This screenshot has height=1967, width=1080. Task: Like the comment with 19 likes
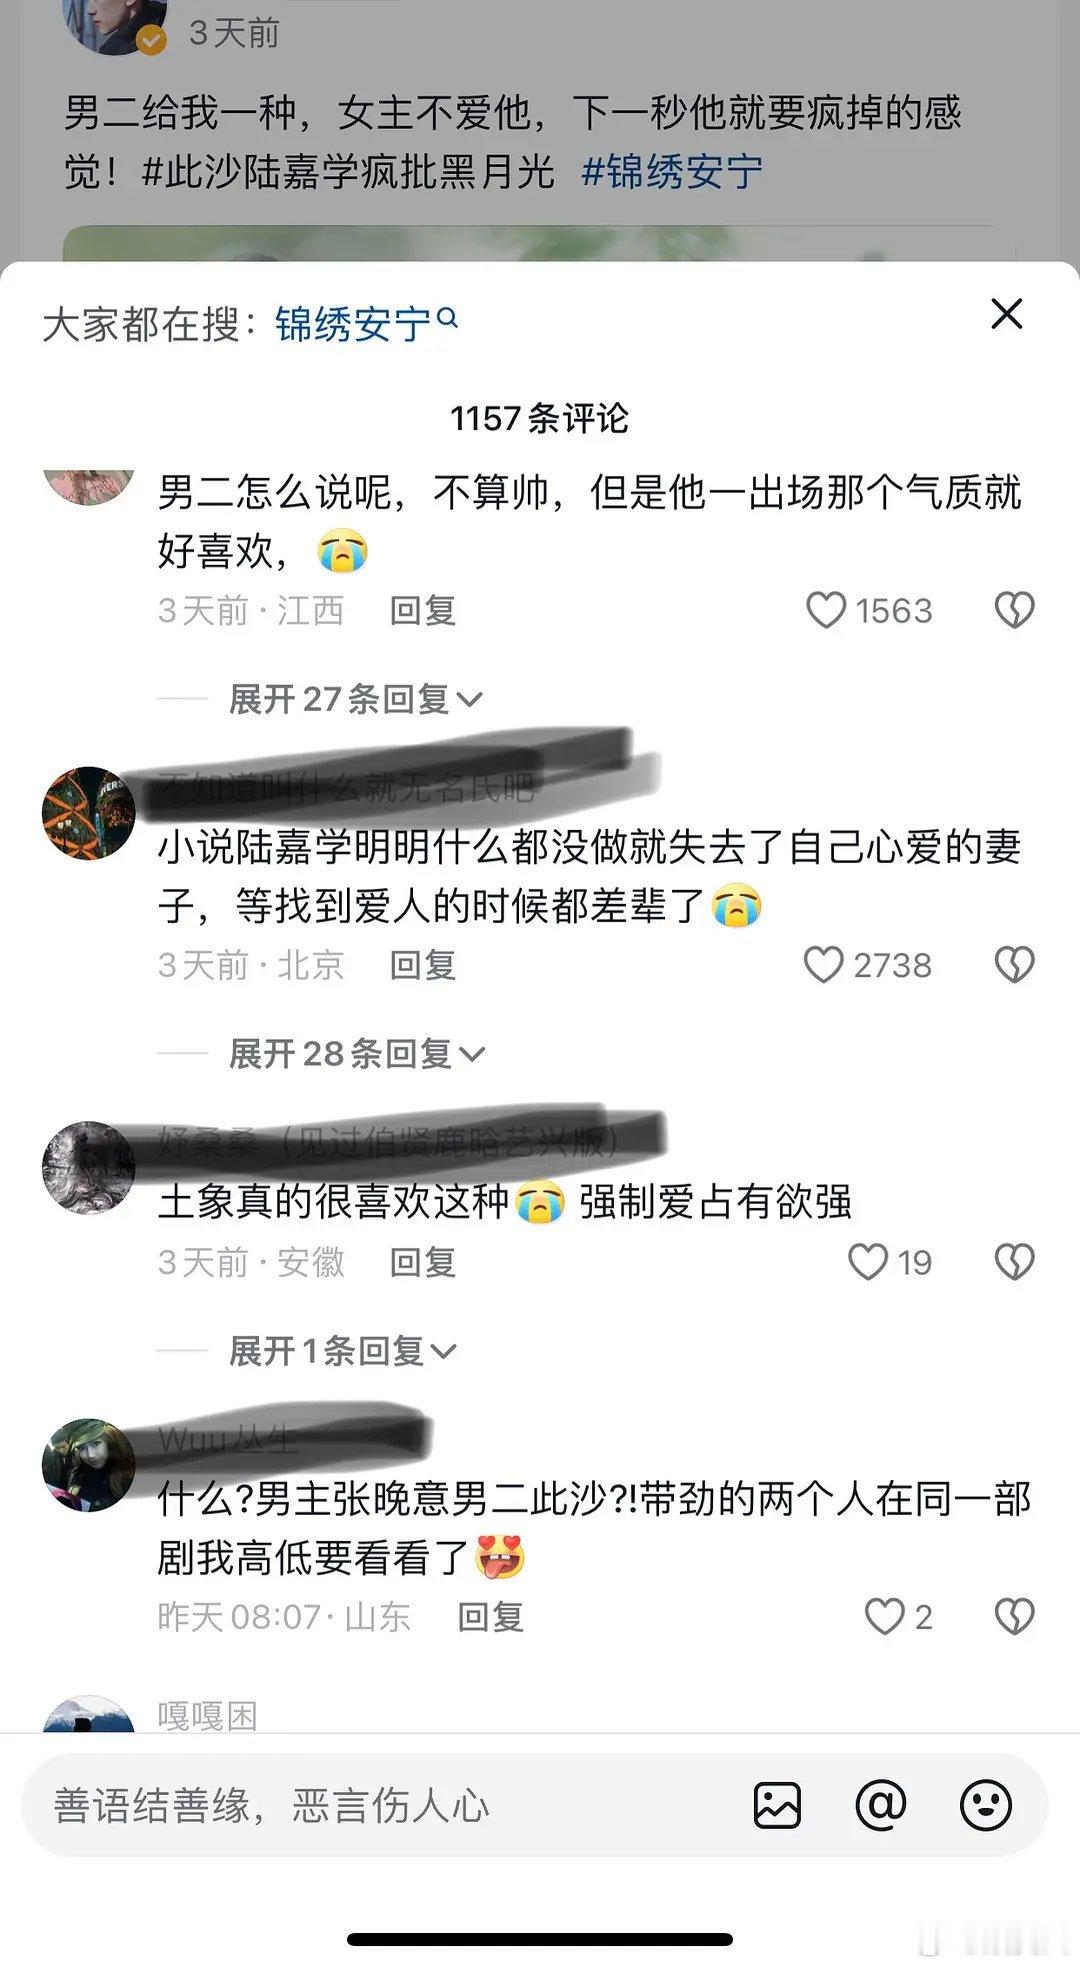coord(867,1262)
